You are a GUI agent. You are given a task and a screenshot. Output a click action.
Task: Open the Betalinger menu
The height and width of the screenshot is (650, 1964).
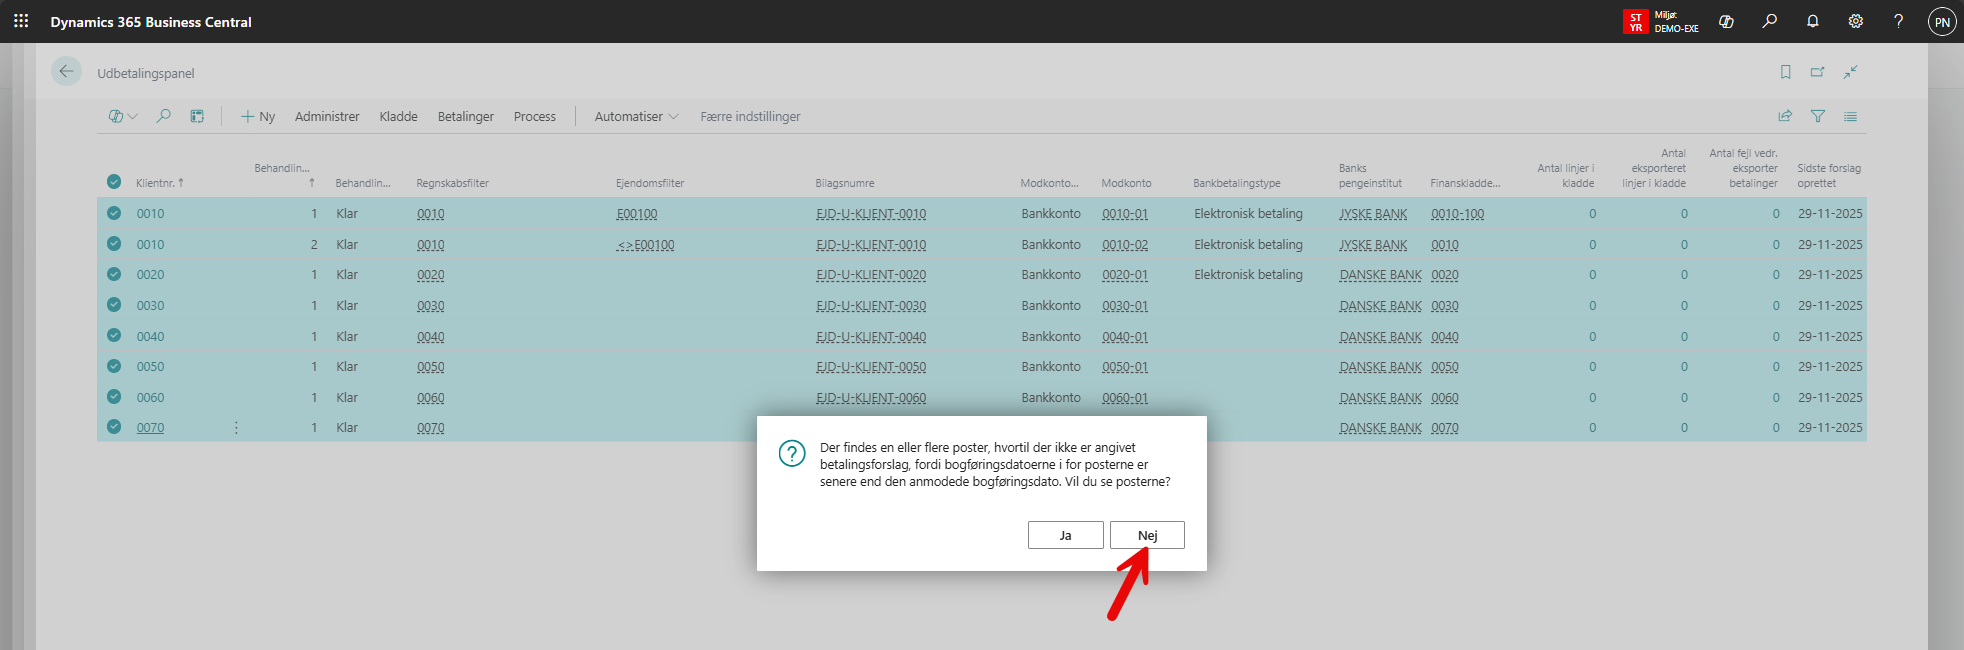[465, 116]
